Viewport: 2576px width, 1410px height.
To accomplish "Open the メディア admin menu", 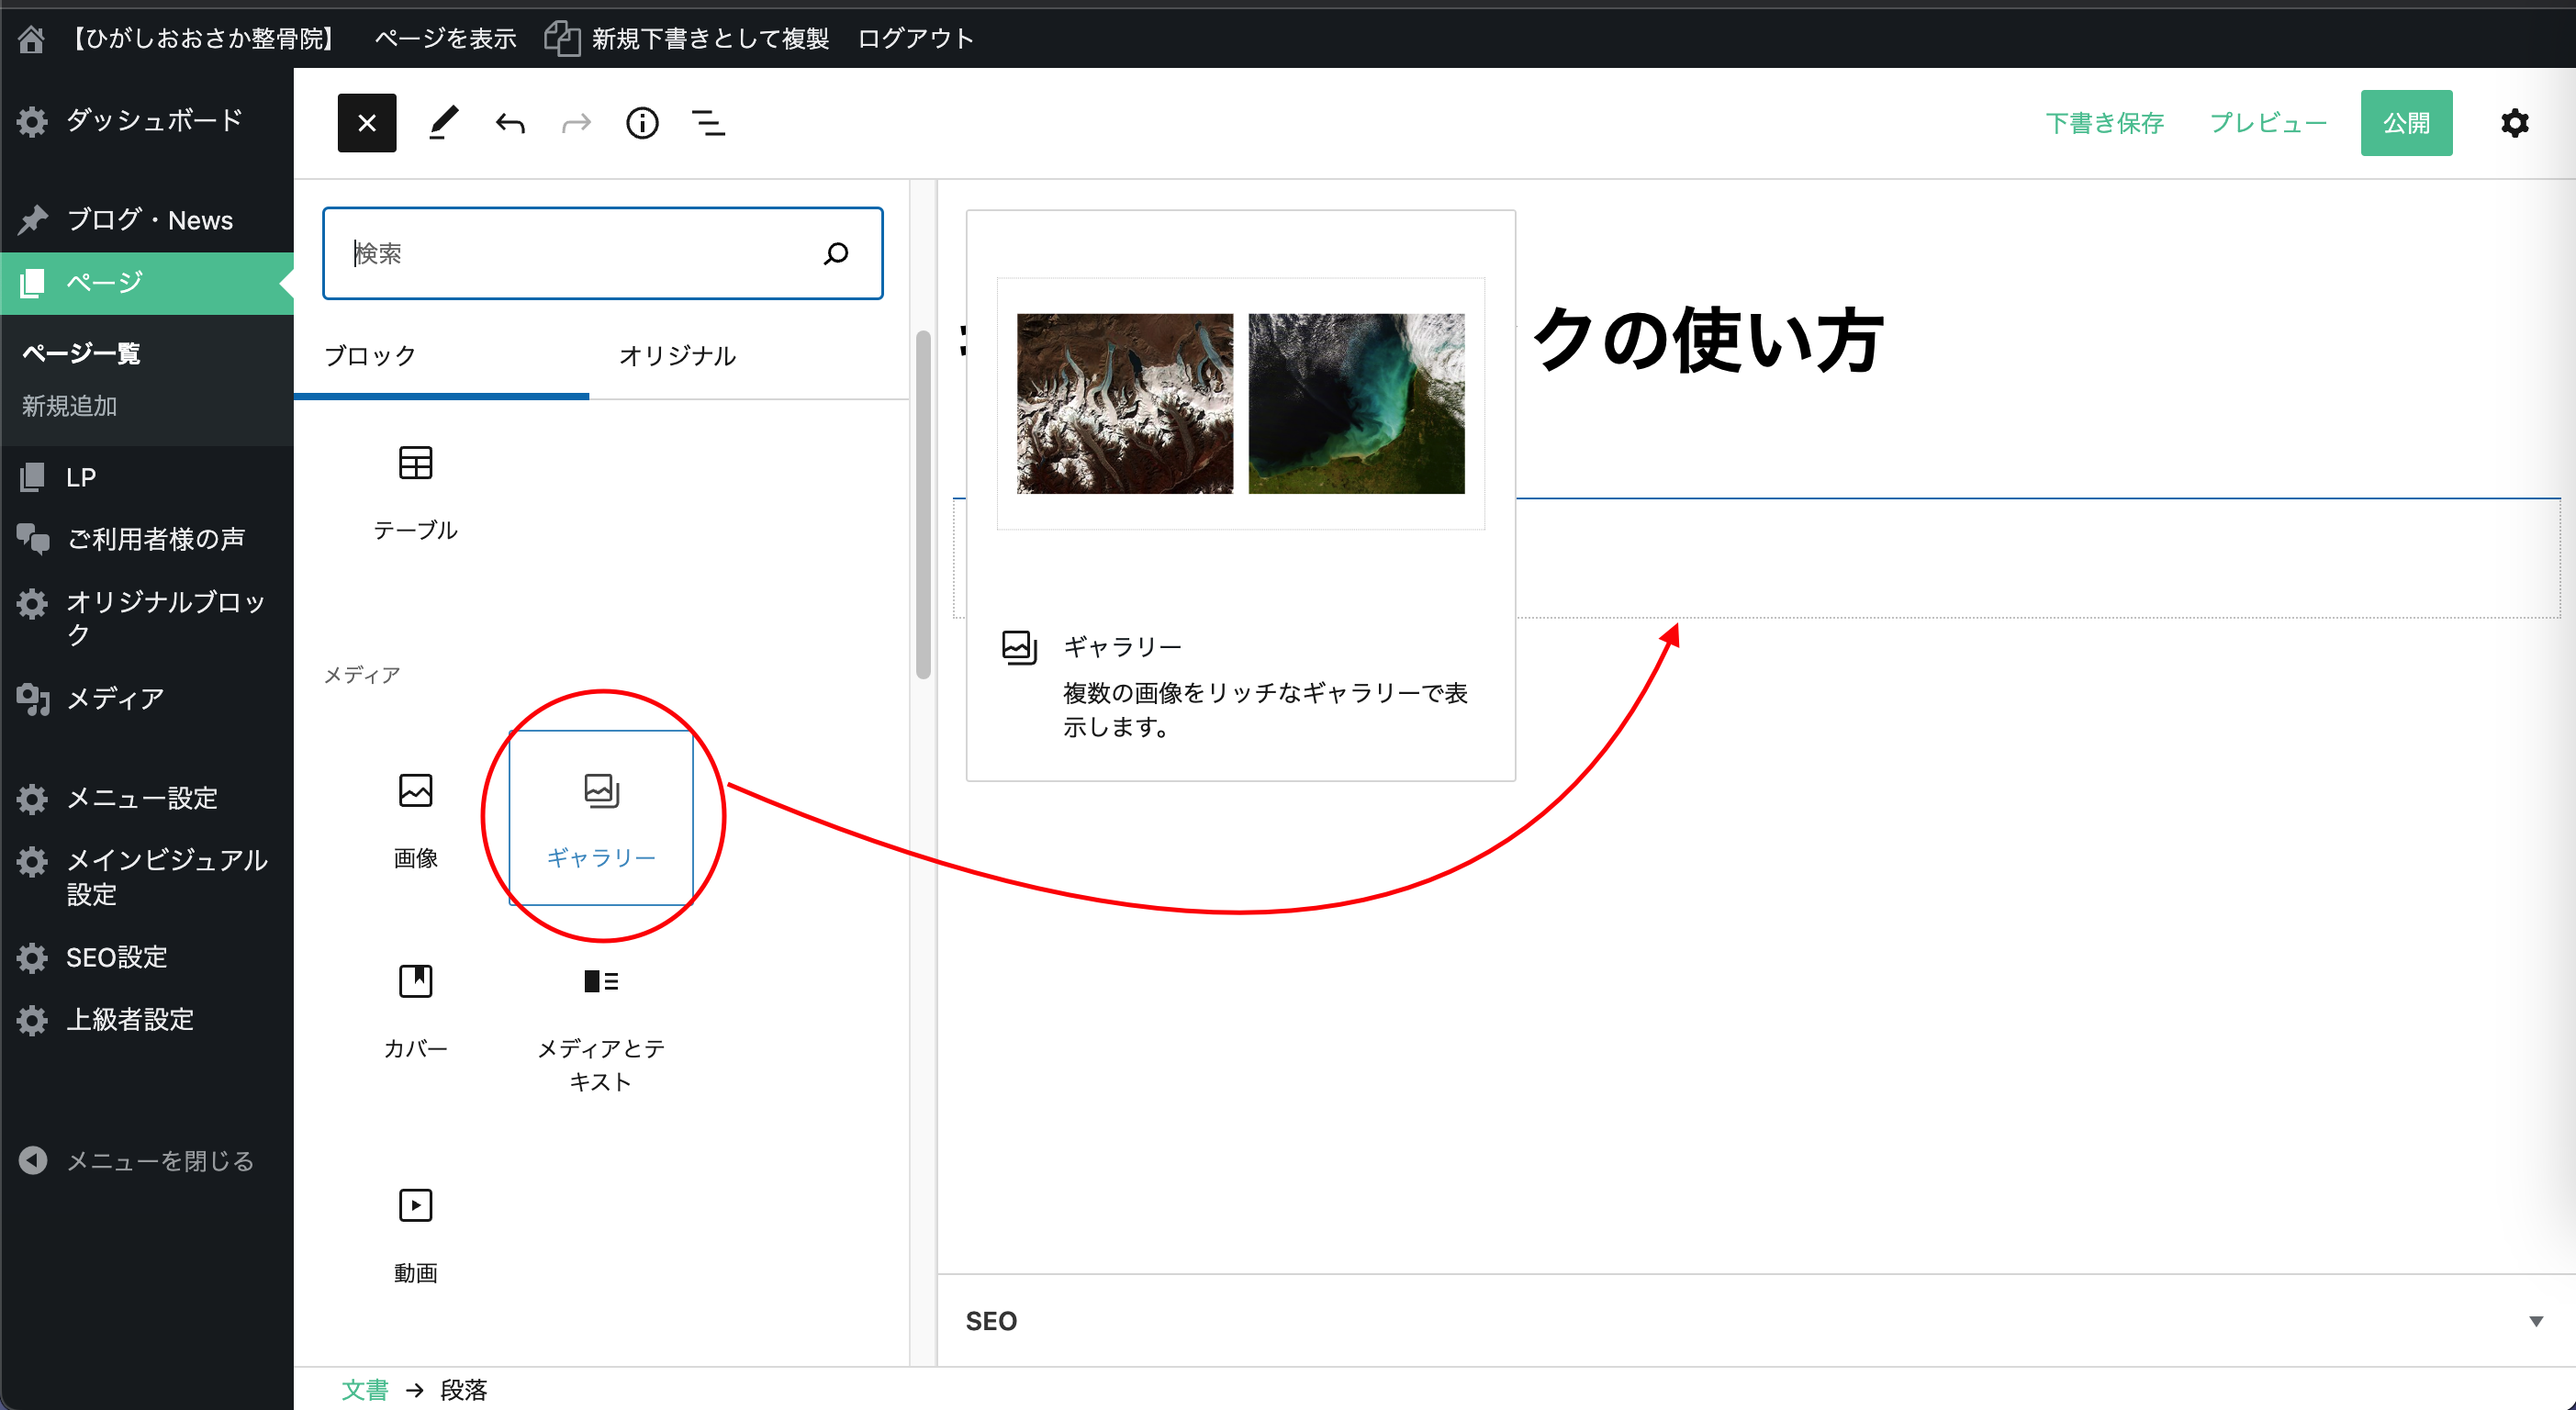I will (x=114, y=698).
